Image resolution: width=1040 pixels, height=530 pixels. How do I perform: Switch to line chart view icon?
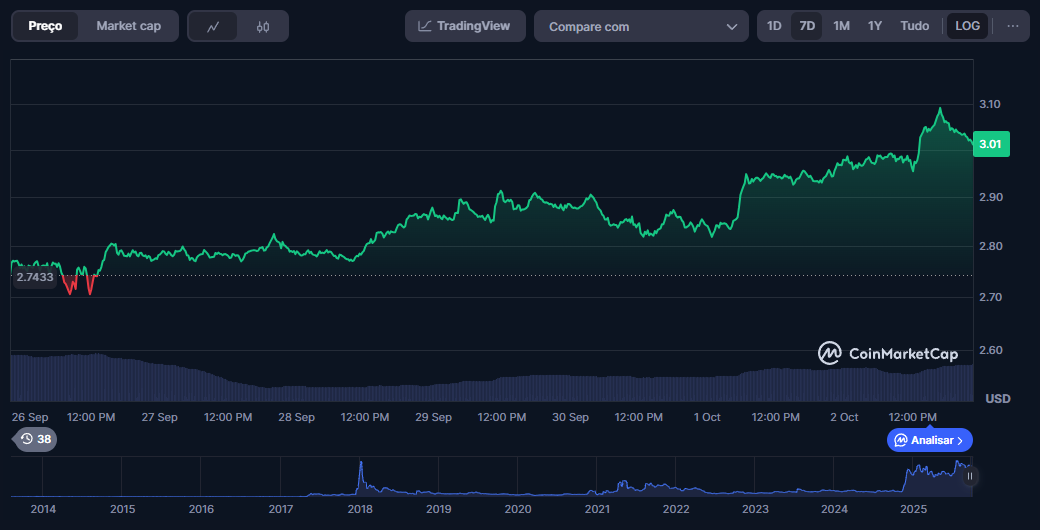click(213, 27)
